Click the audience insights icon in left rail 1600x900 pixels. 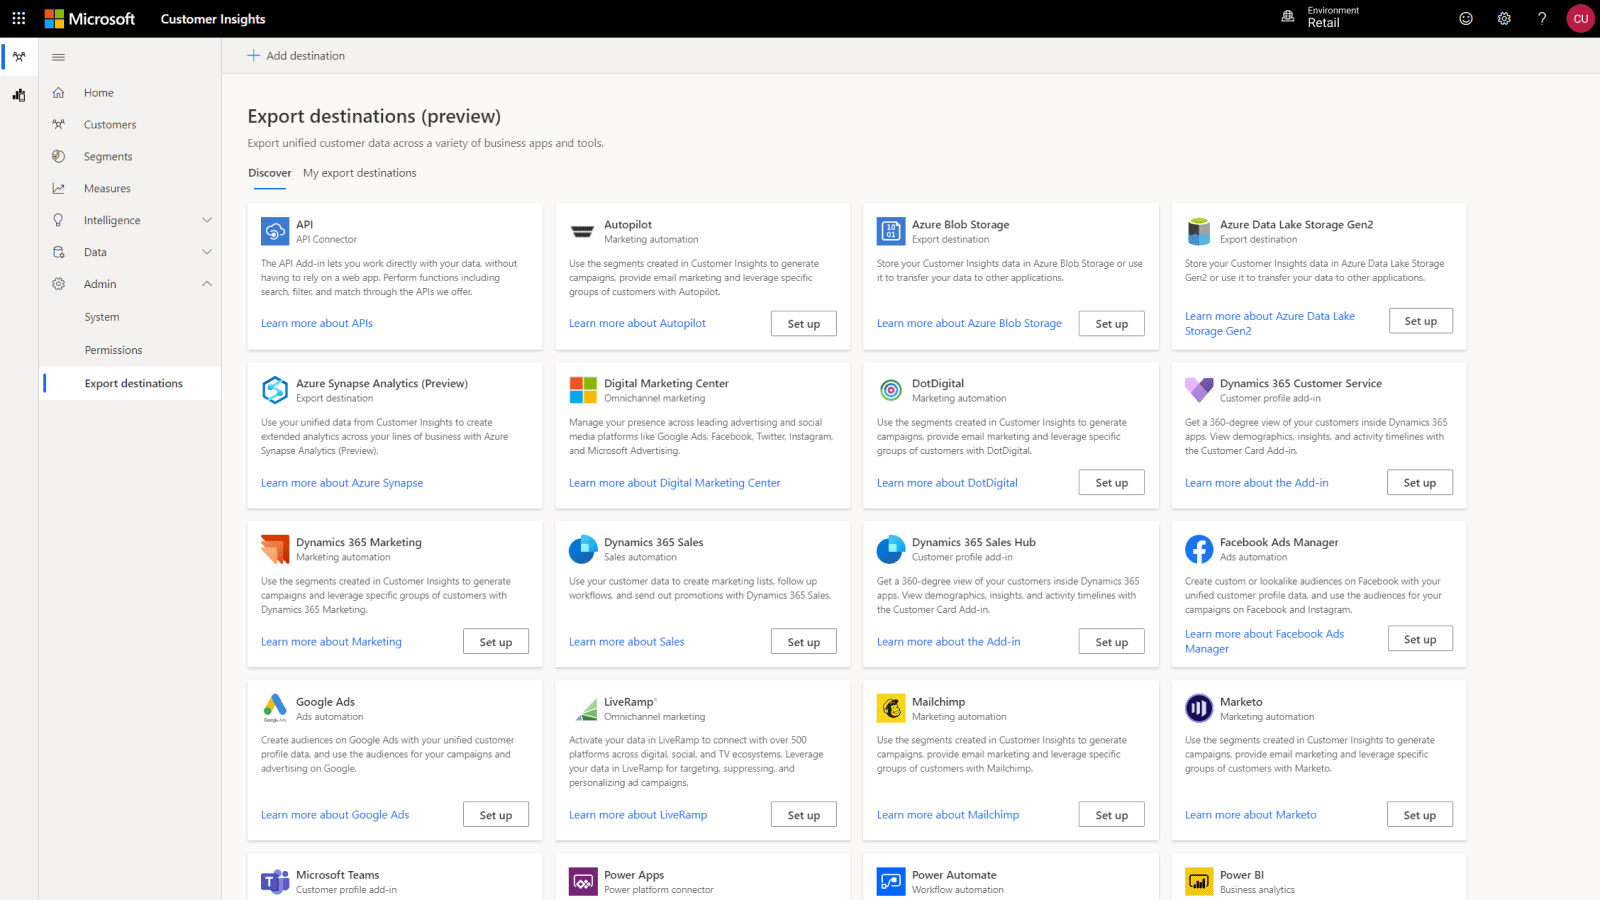[x=19, y=57]
